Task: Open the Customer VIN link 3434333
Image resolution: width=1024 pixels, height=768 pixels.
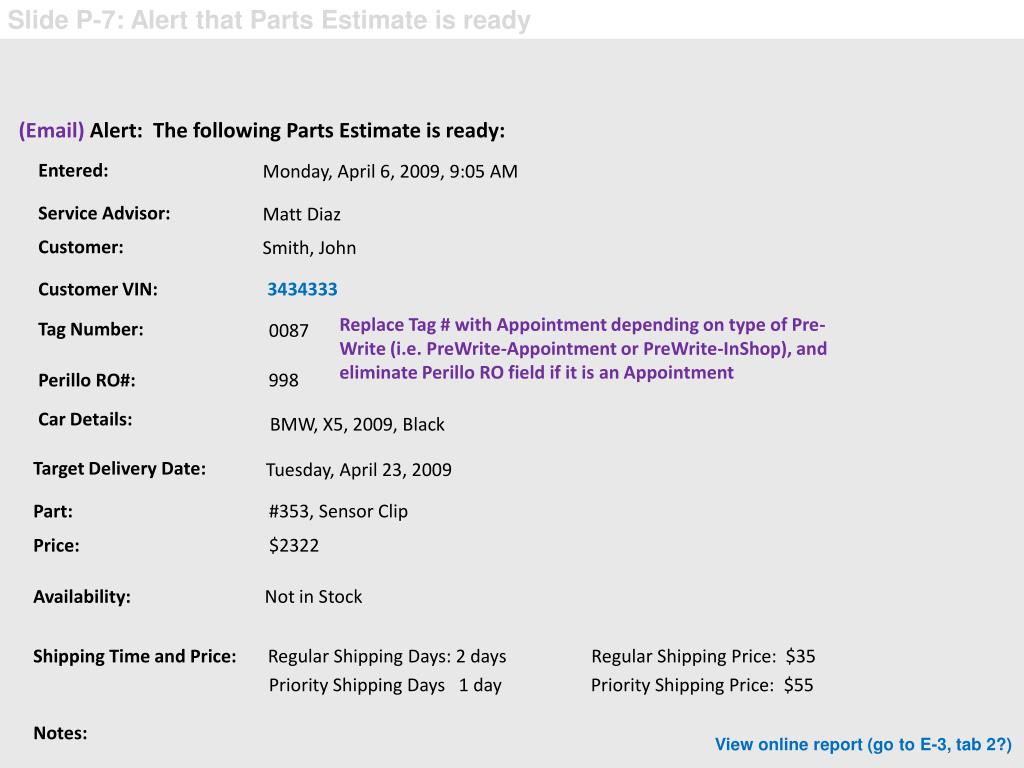Action: pos(302,289)
